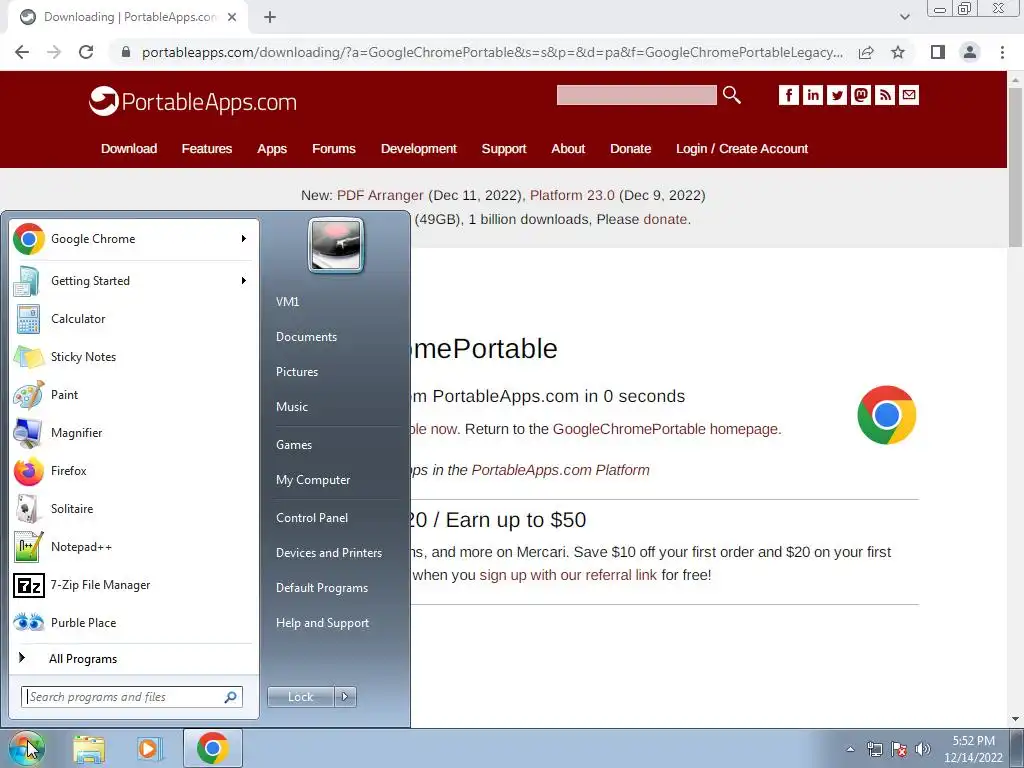Click the page vertical scrollbar thumb
This screenshot has width=1024, height=768.
tap(1015, 167)
